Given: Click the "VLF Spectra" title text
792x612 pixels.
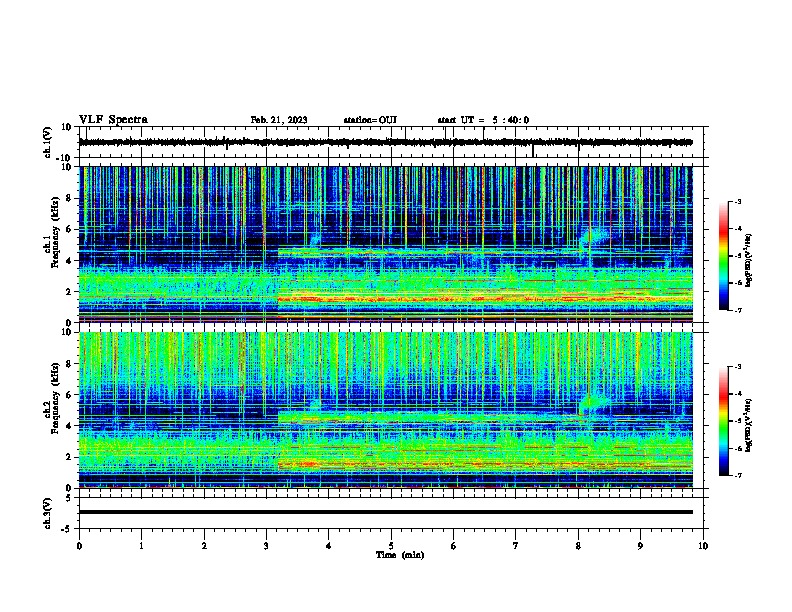Looking at the screenshot, I should 113,120.
